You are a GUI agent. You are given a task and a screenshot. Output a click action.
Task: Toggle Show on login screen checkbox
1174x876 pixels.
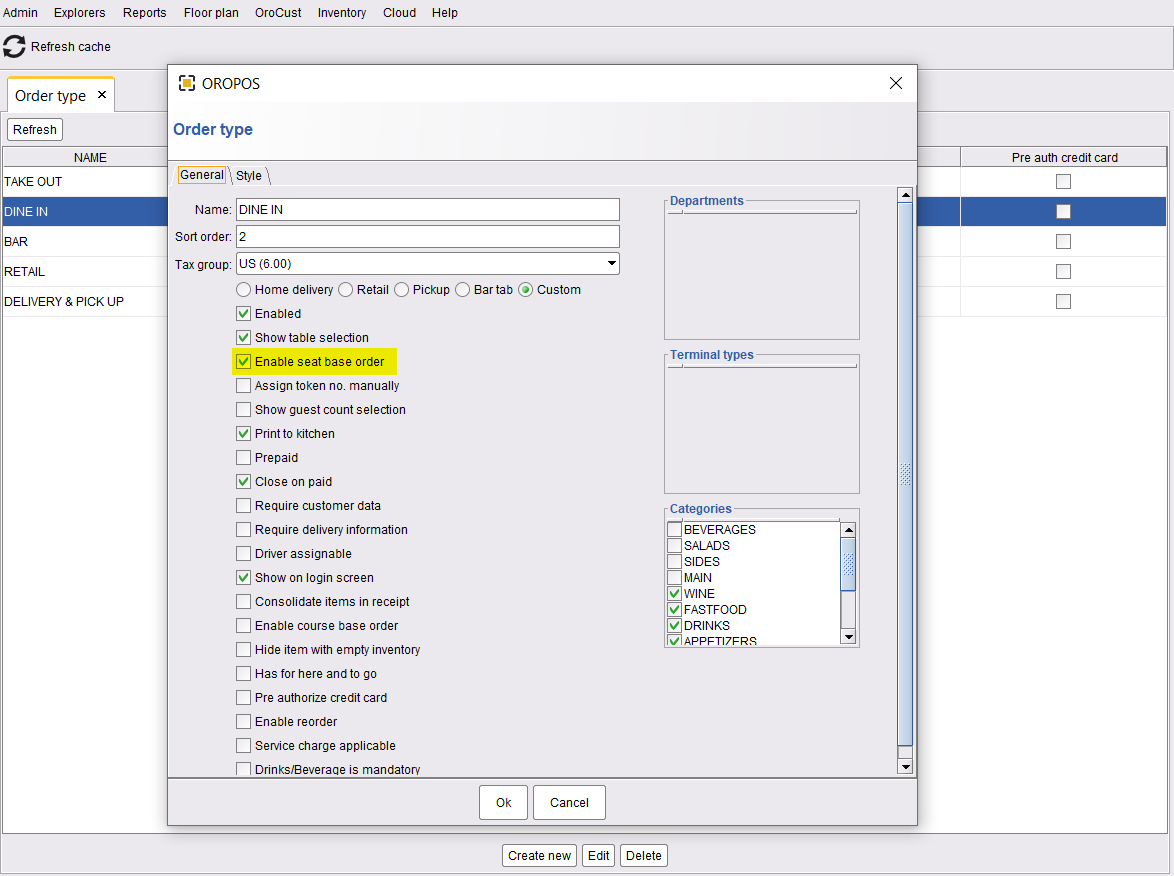pos(243,577)
